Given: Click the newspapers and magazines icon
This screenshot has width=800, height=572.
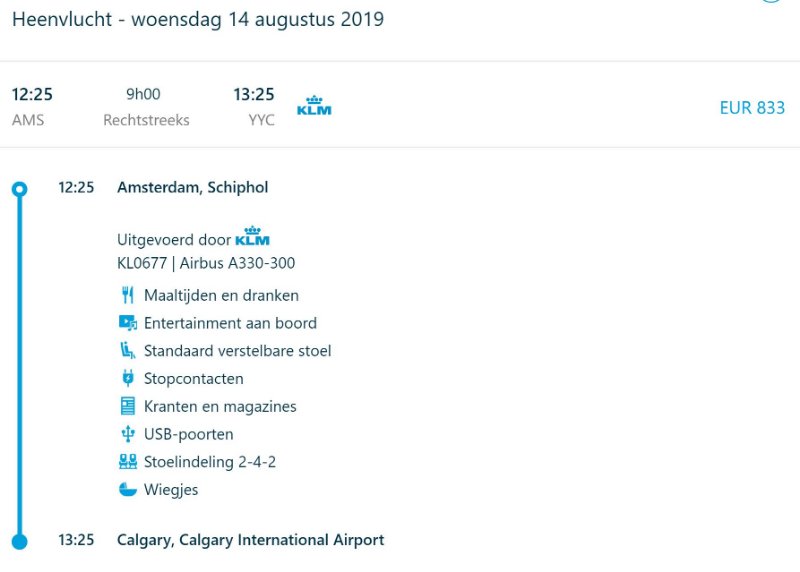Looking at the screenshot, I should coord(127,407).
